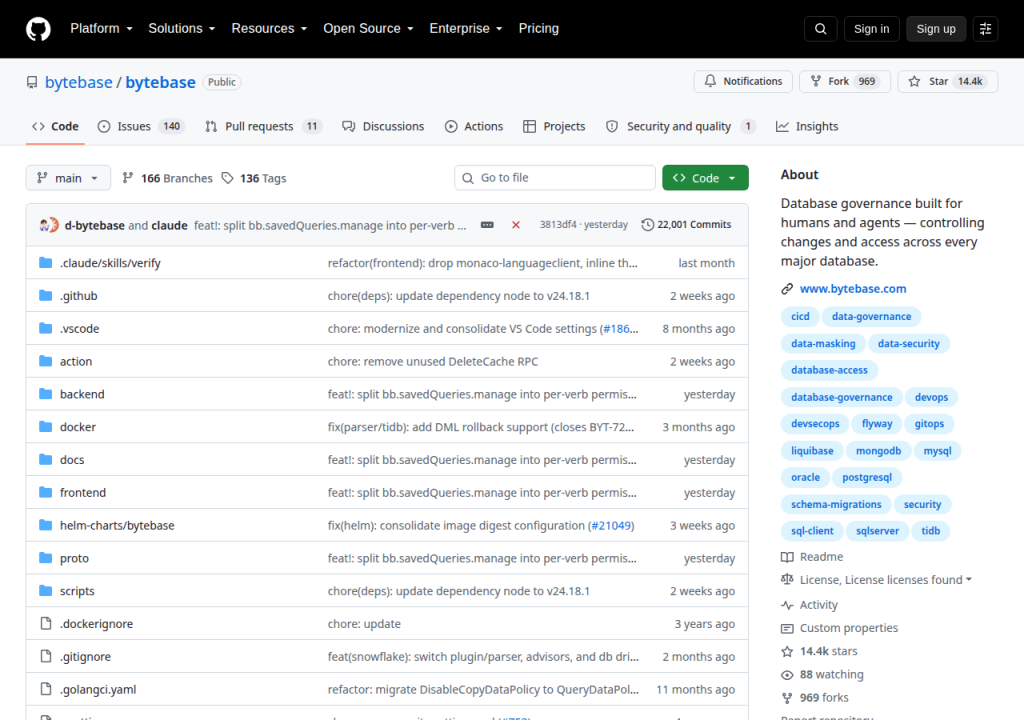
Task: Click the failed status X icon
Action: click(x=516, y=225)
